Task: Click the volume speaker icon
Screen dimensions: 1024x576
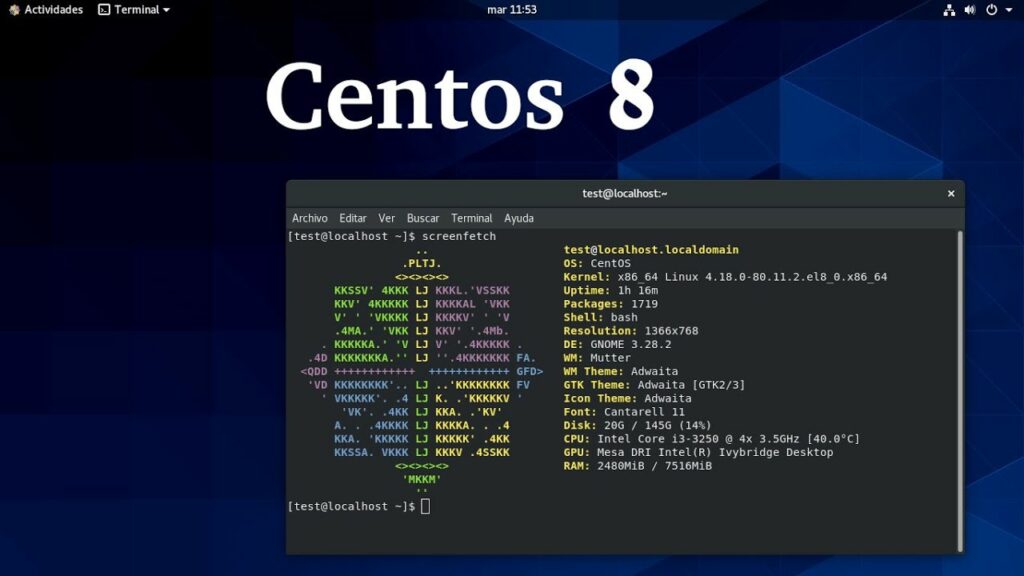Action: pyautogui.click(x=968, y=10)
